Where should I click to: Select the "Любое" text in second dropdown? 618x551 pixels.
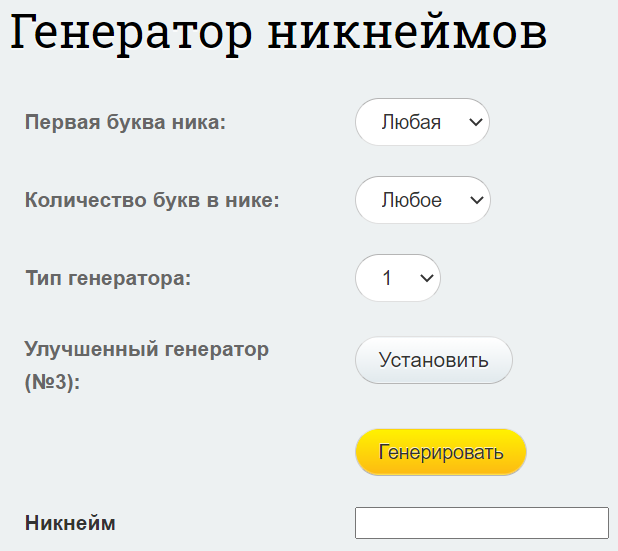click(411, 200)
